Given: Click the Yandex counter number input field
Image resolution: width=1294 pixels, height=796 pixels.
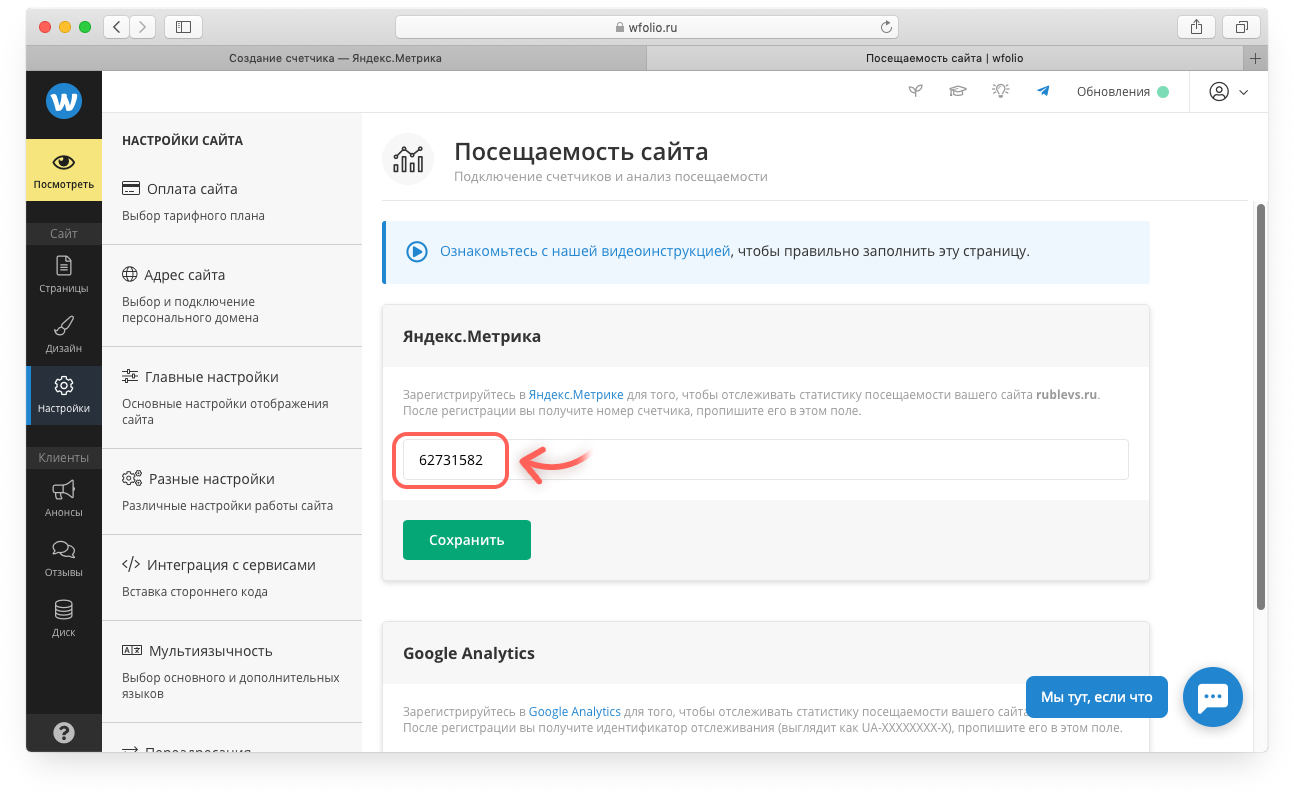Looking at the screenshot, I should (x=766, y=460).
